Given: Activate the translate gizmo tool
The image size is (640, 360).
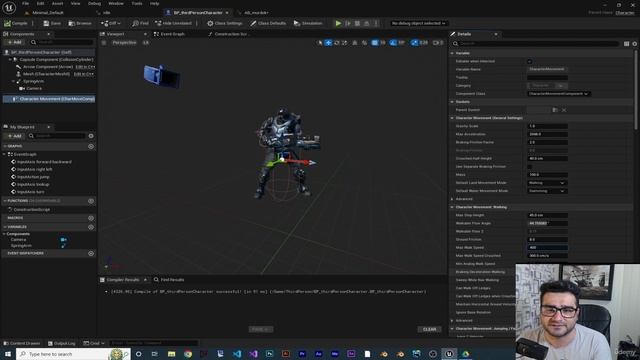Looking at the screenshot, I should coord(329,42).
